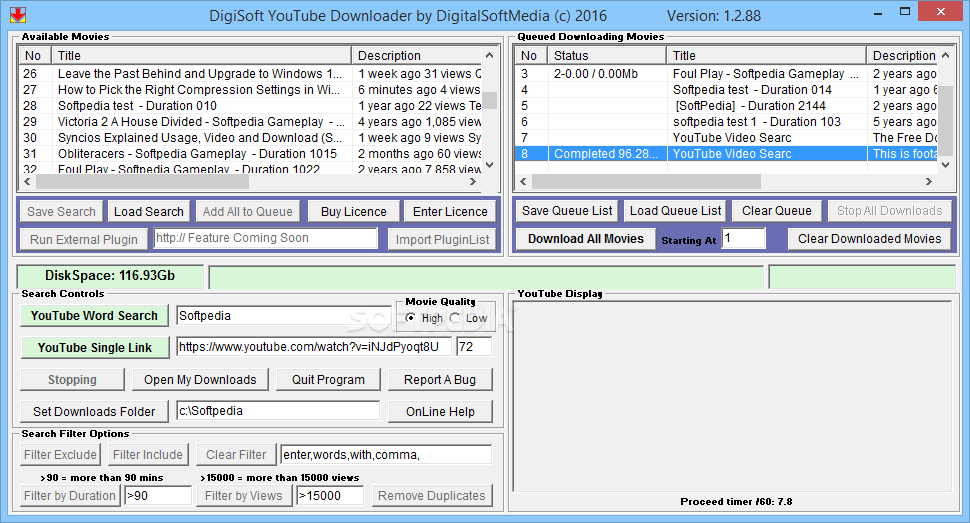Click the Filter Include button
This screenshot has height=523, width=970.
click(x=148, y=455)
